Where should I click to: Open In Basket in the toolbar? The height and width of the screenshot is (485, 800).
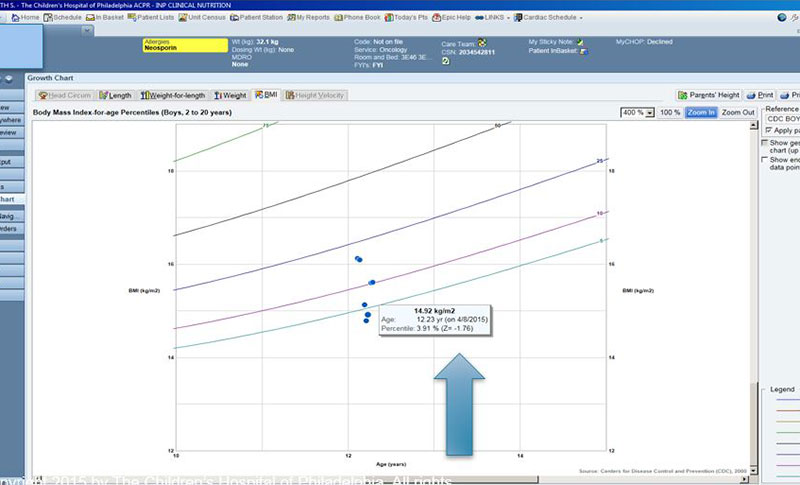[x=105, y=17]
